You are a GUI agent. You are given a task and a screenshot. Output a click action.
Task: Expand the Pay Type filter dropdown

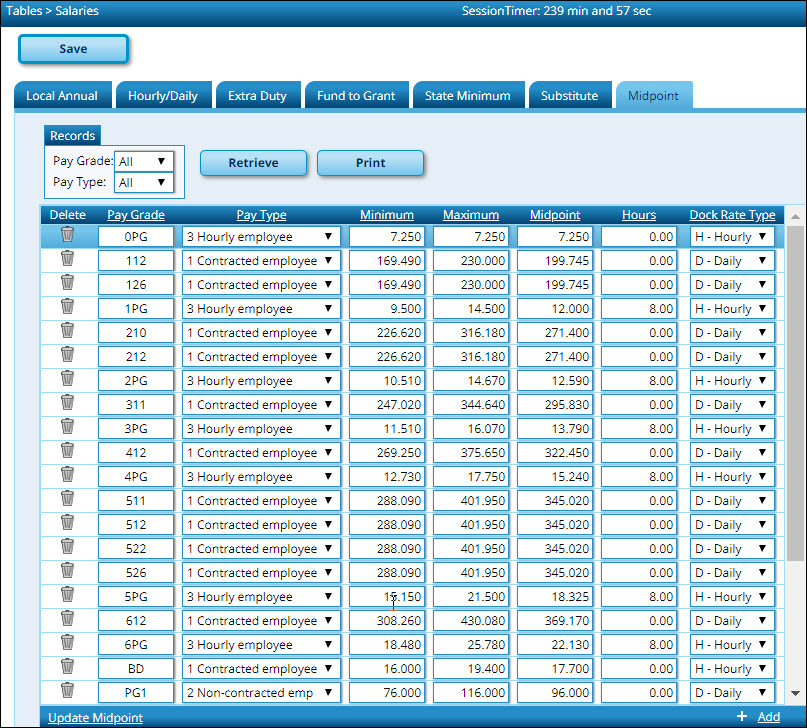(144, 183)
